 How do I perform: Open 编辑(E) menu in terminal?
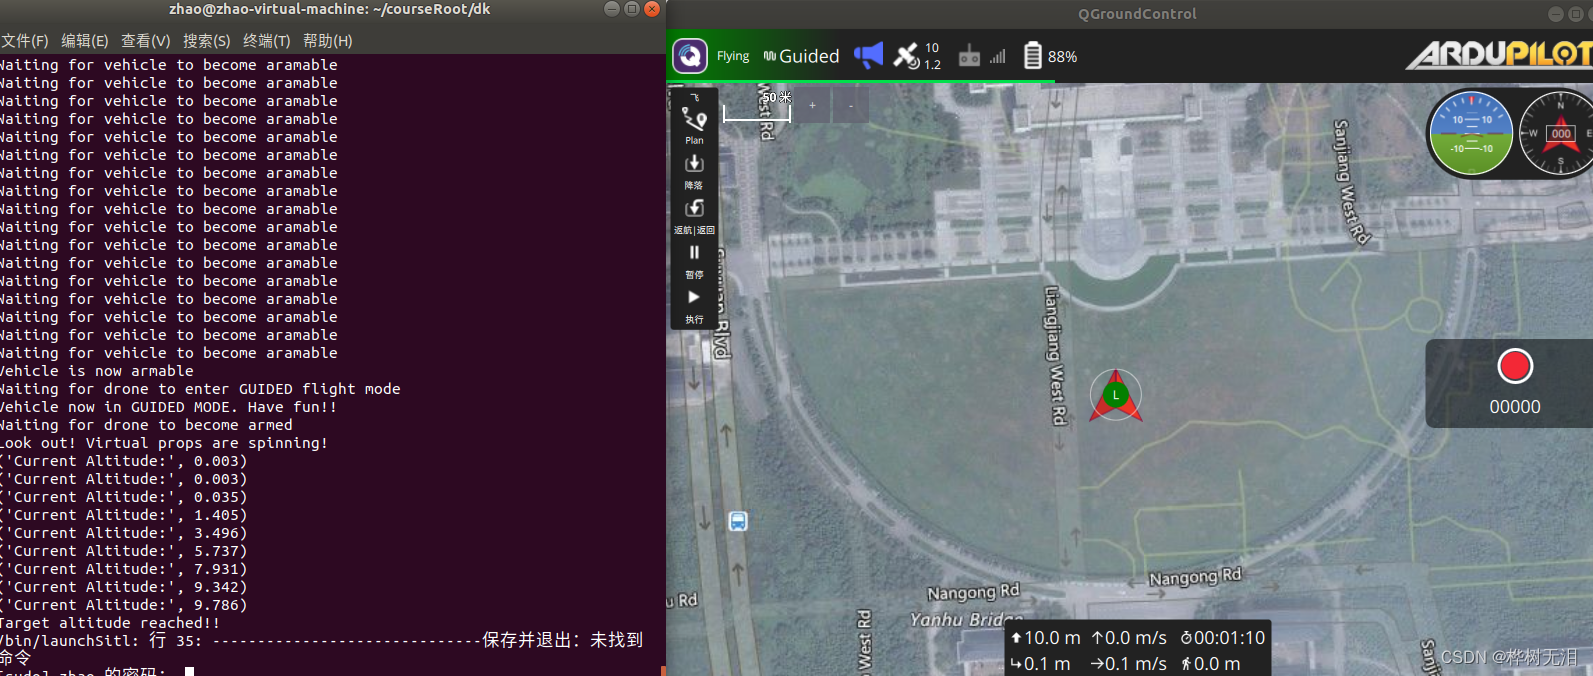click(85, 41)
